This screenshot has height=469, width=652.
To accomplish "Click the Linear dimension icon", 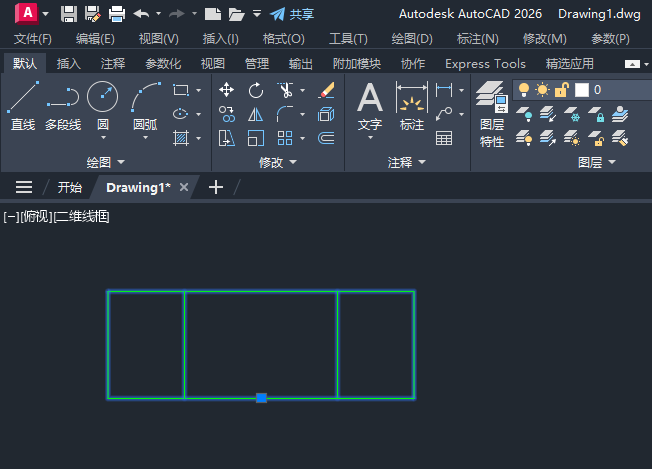I will point(444,90).
